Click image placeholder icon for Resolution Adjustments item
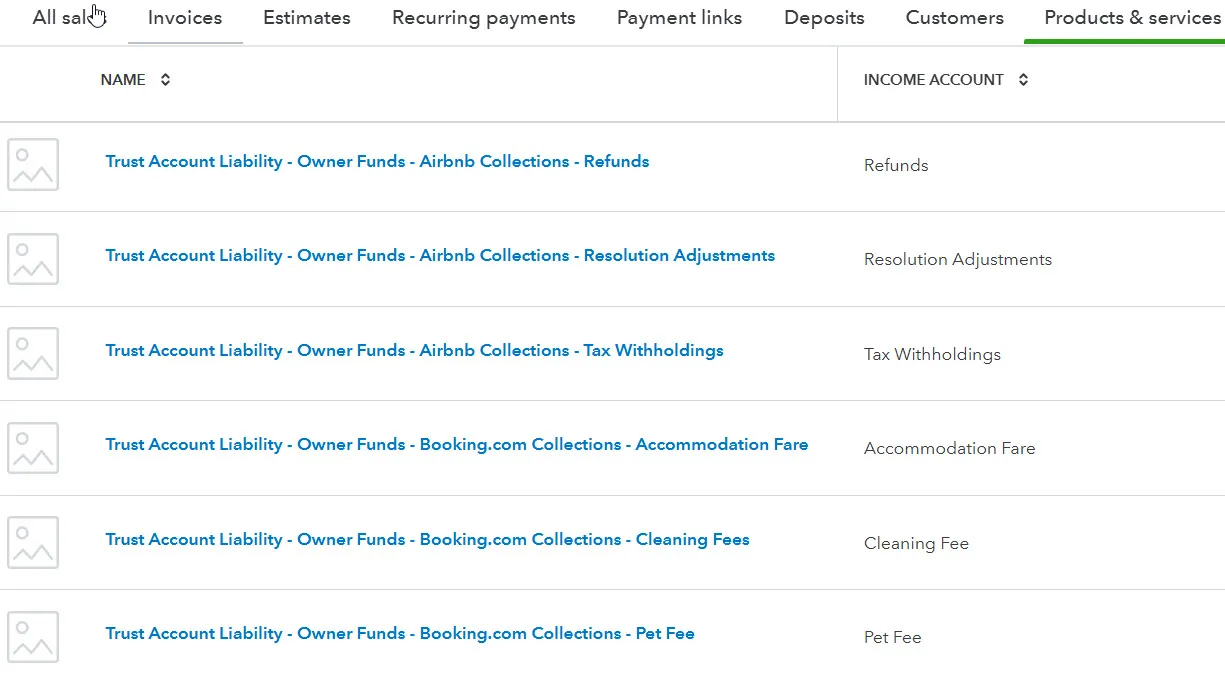Viewport: 1225px width, 677px height. pyautogui.click(x=33, y=259)
